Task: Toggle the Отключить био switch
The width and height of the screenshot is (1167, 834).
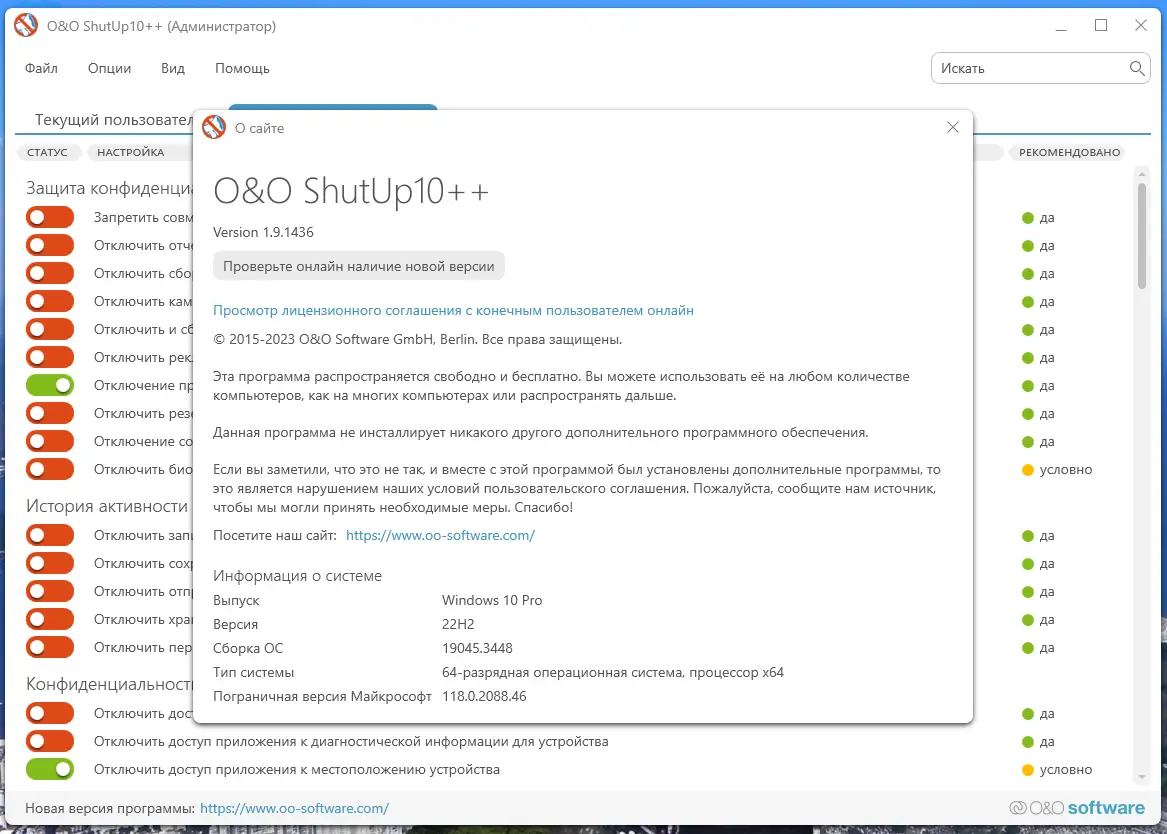Action: (x=50, y=469)
